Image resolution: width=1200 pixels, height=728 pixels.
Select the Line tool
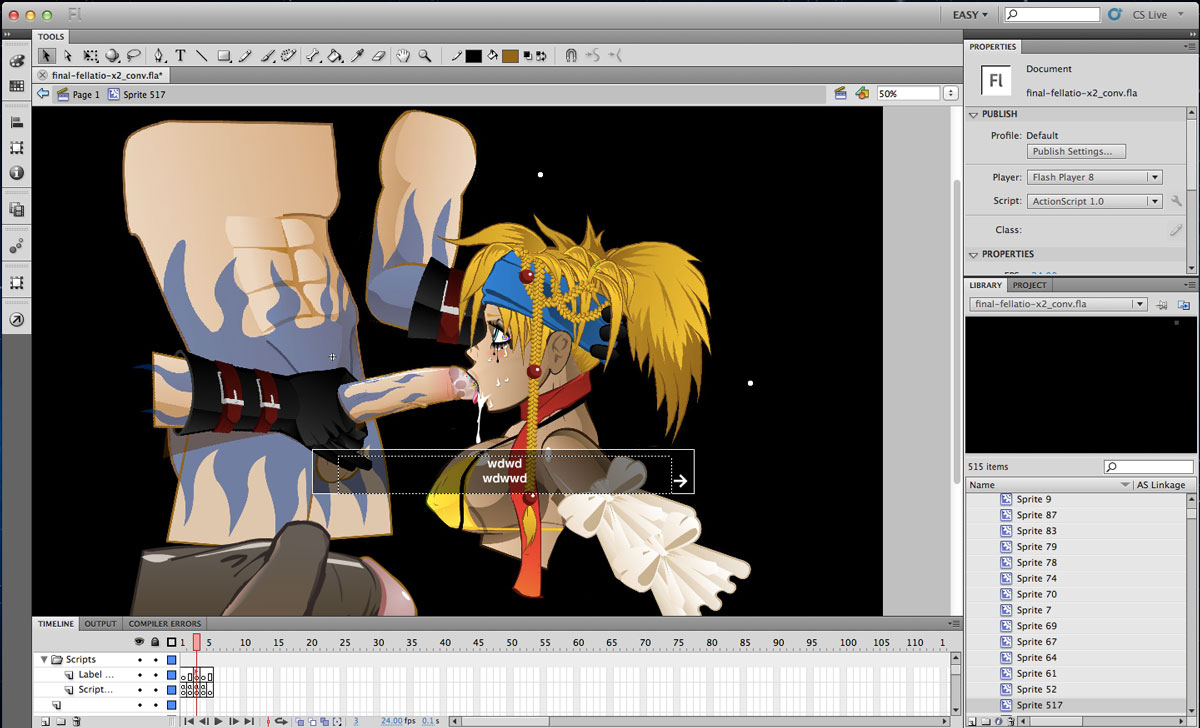point(201,56)
